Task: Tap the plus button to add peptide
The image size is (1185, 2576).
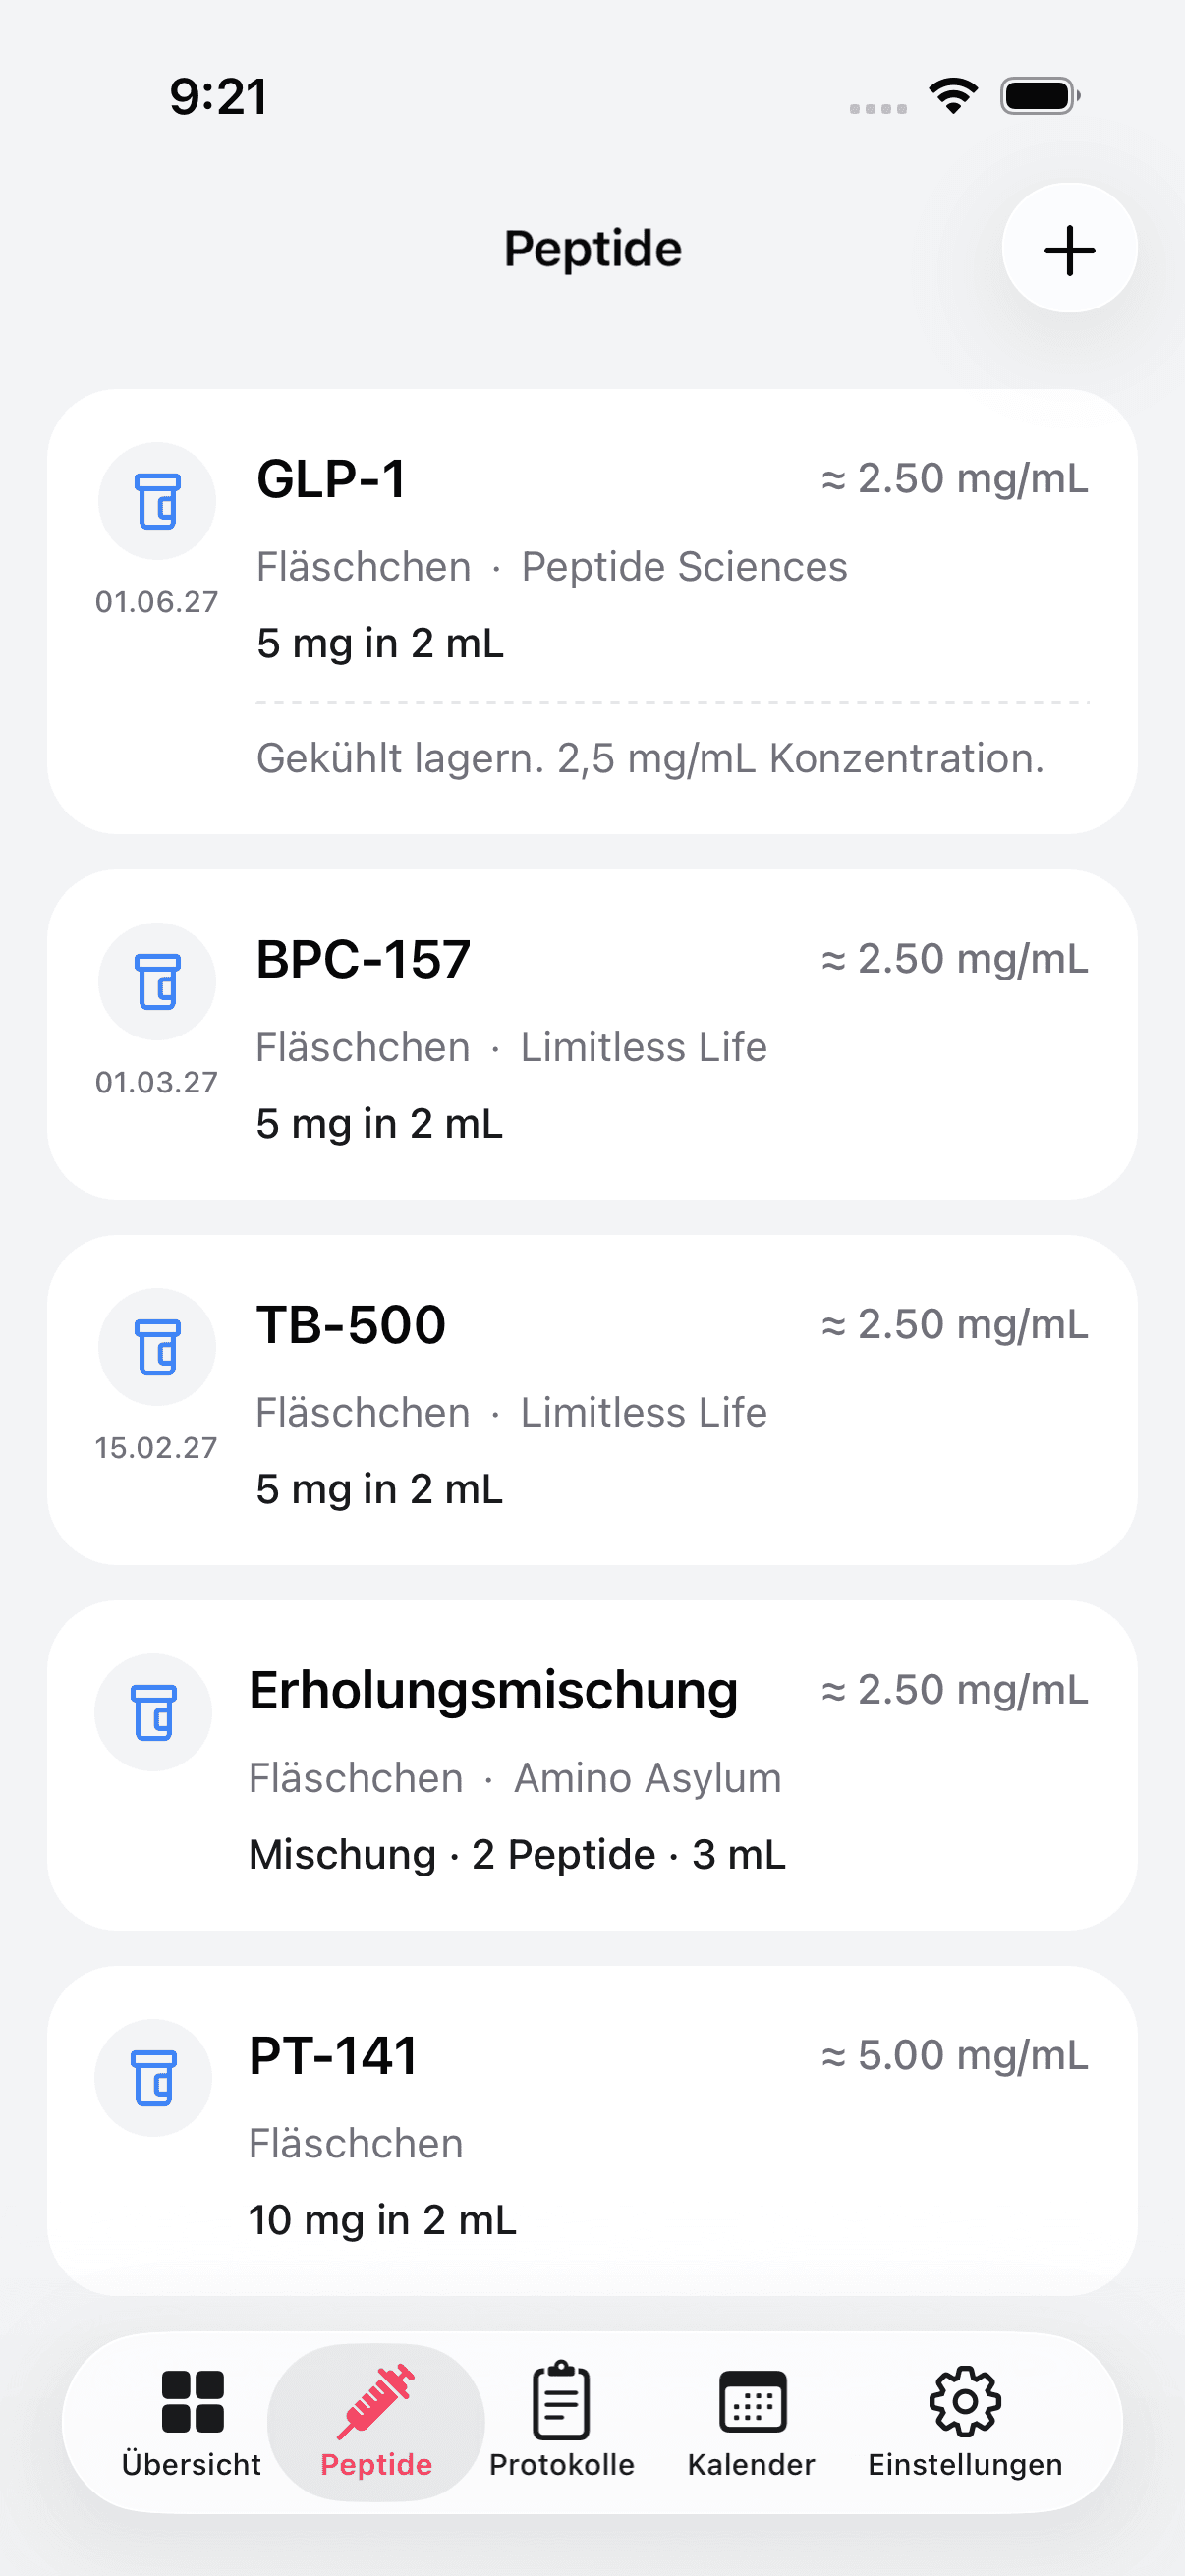Action: pyautogui.click(x=1069, y=249)
